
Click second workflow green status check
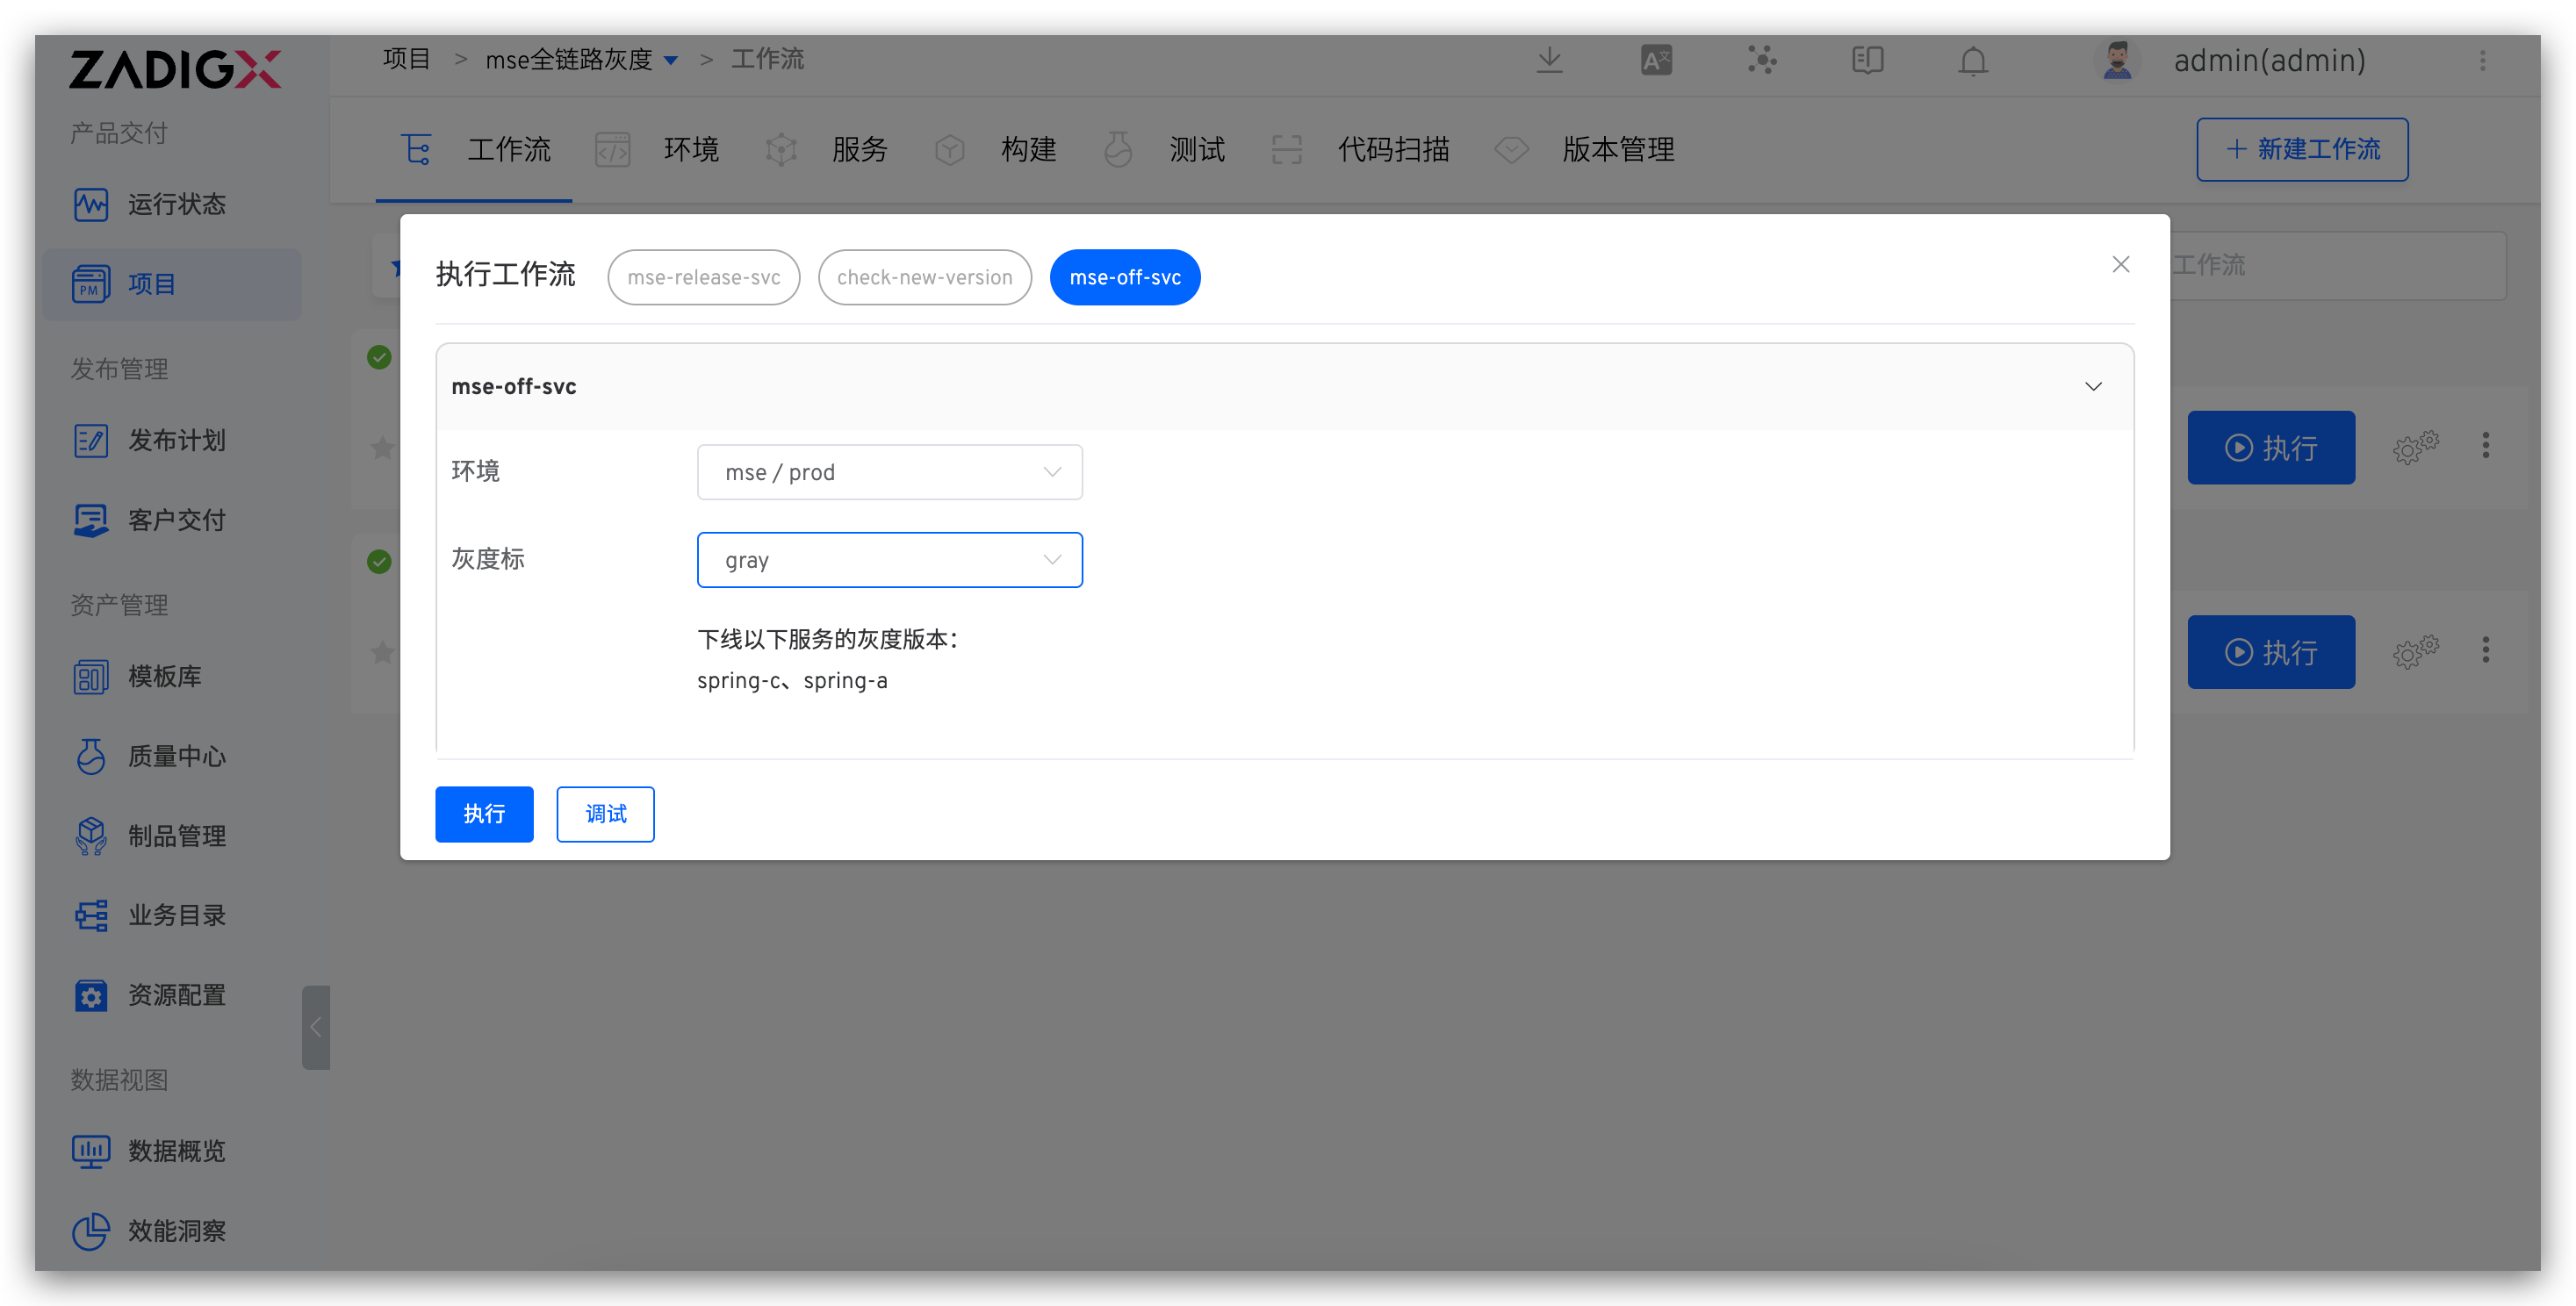point(379,562)
